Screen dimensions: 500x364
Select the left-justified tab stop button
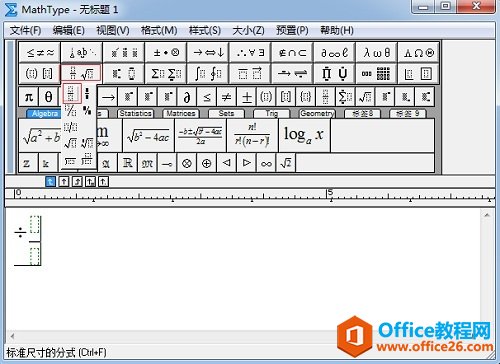[50, 182]
